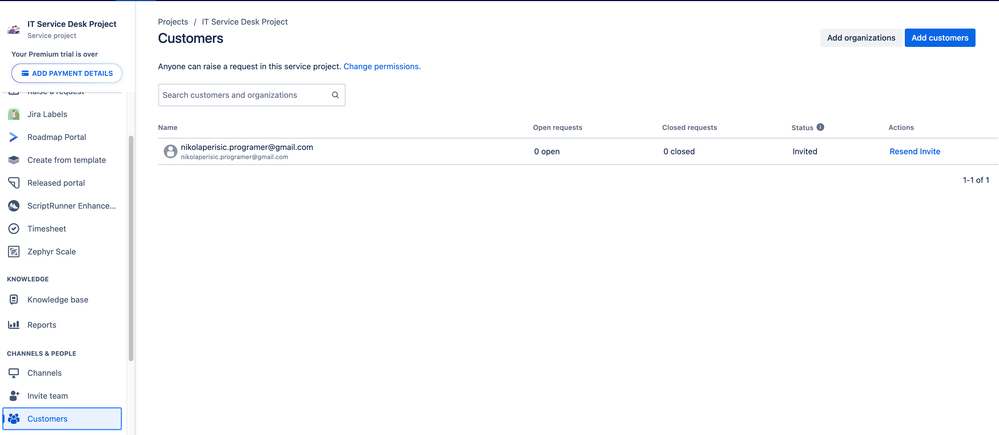Click the nikolaperisic customer avatar icon
Screen dimensions: 999x435
[x=170, y=152]
